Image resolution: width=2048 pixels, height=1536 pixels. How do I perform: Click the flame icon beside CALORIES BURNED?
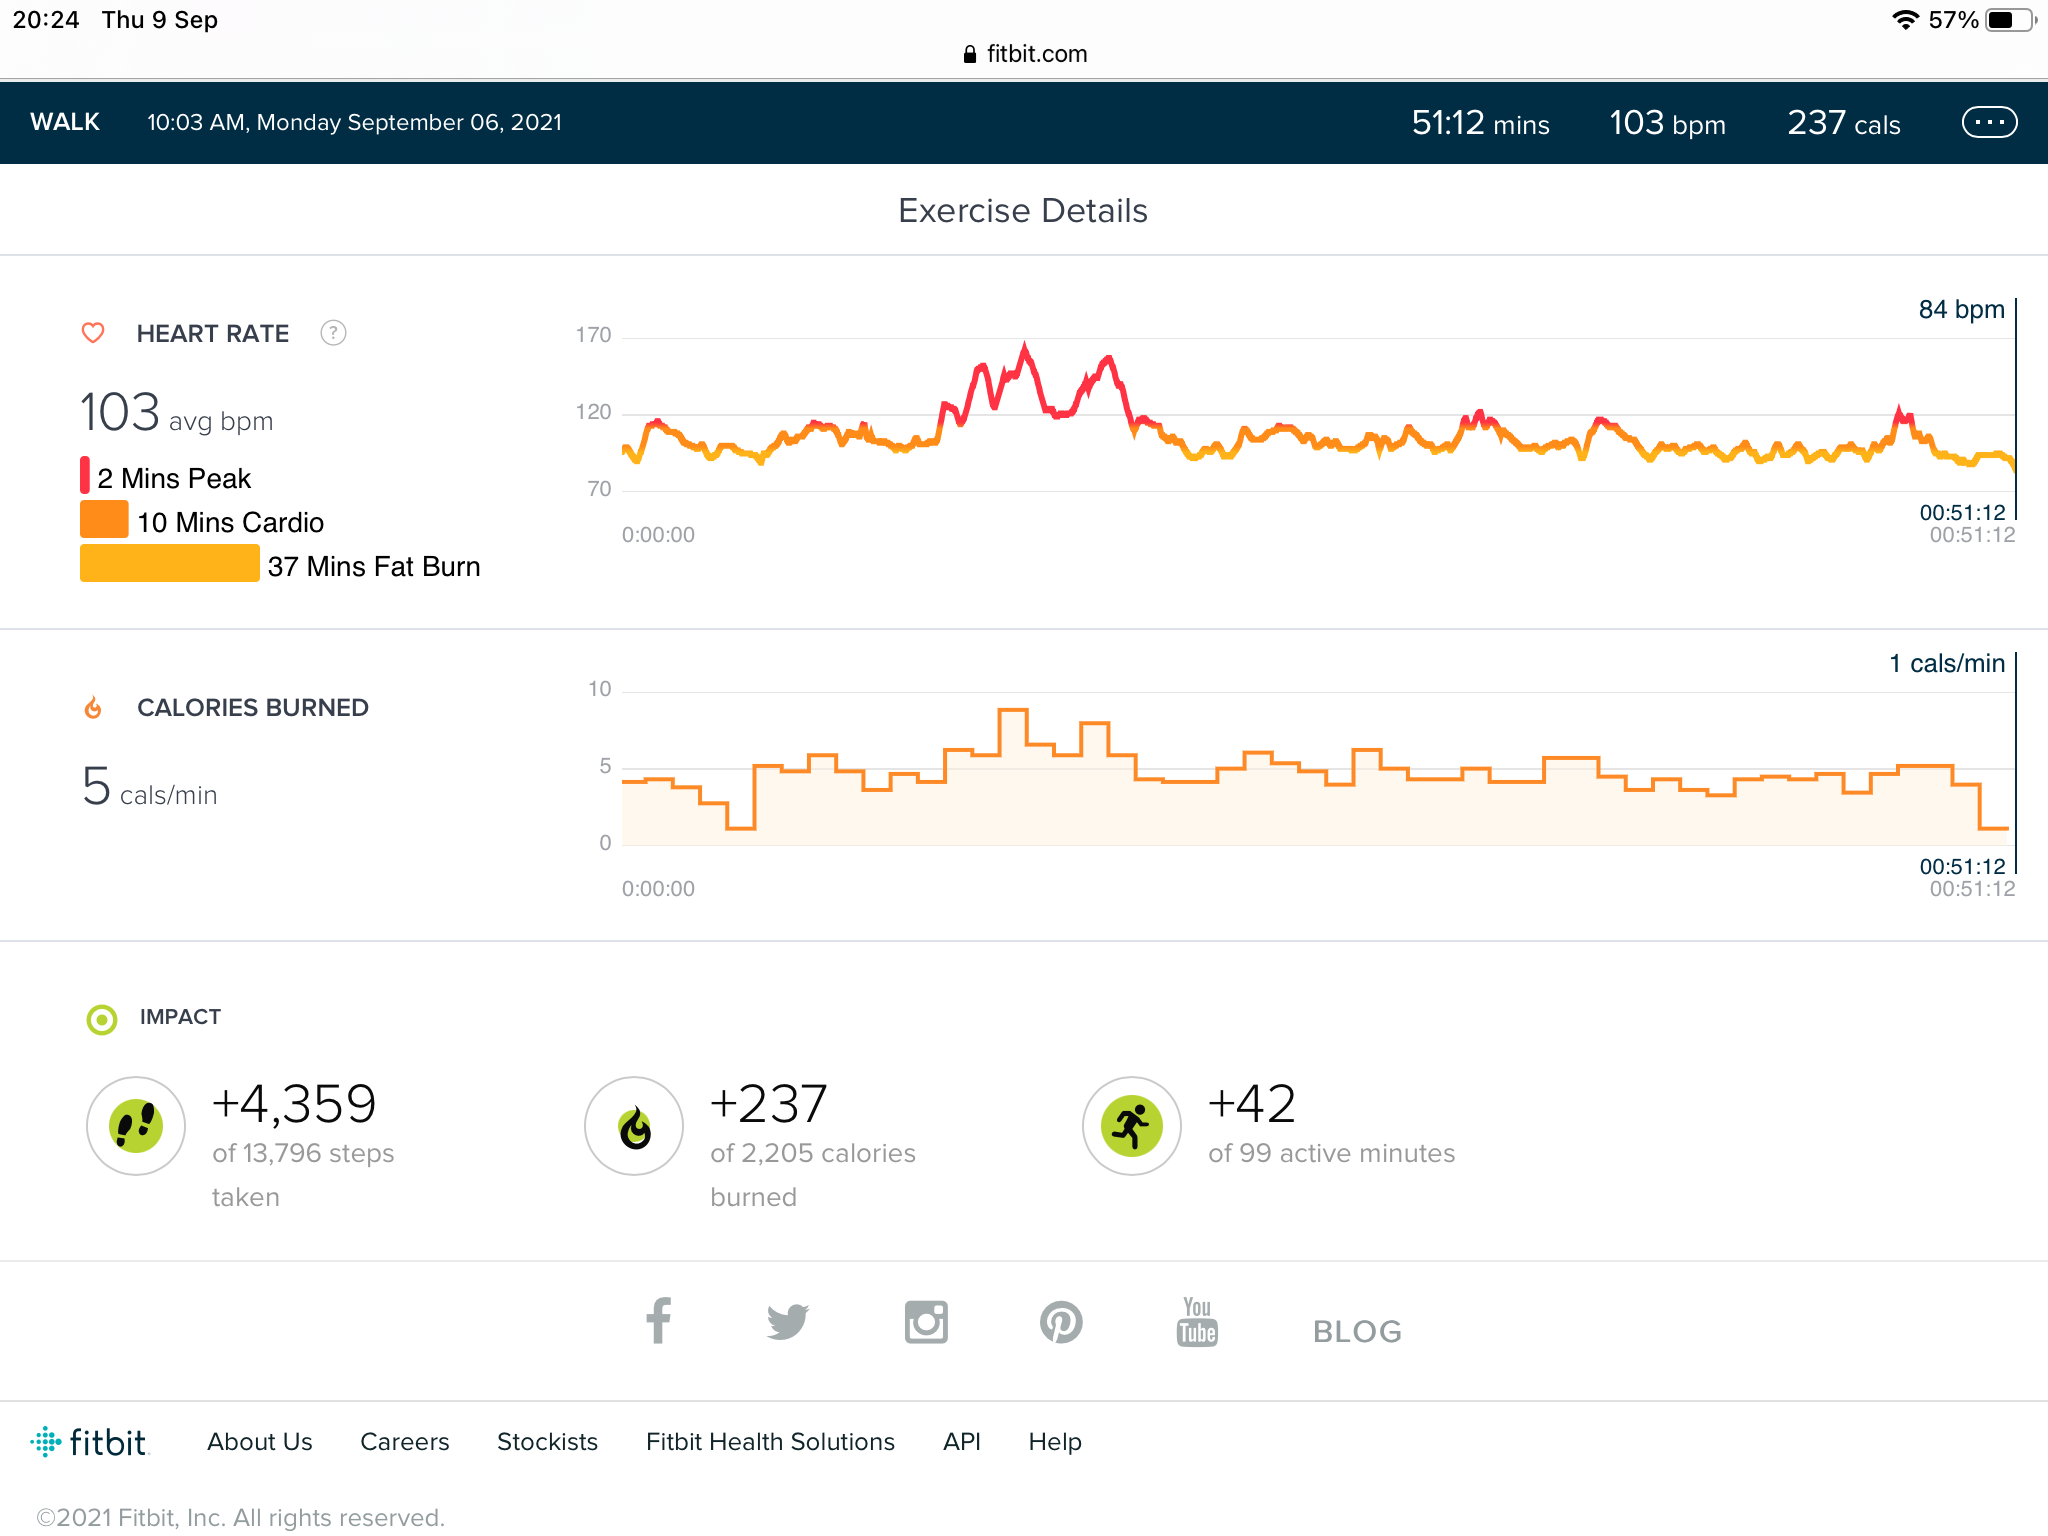pyautogui.click(x=93, y=707)
